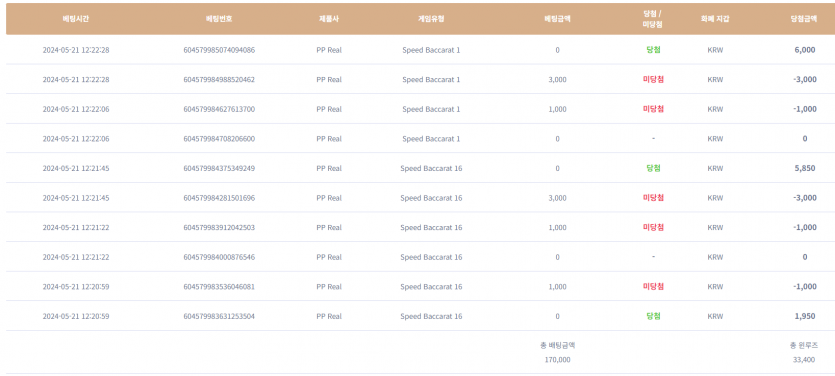This screenshot has height=376, width=835.
Task: Click the 5,850 winning amount
Action: point(805,168)
